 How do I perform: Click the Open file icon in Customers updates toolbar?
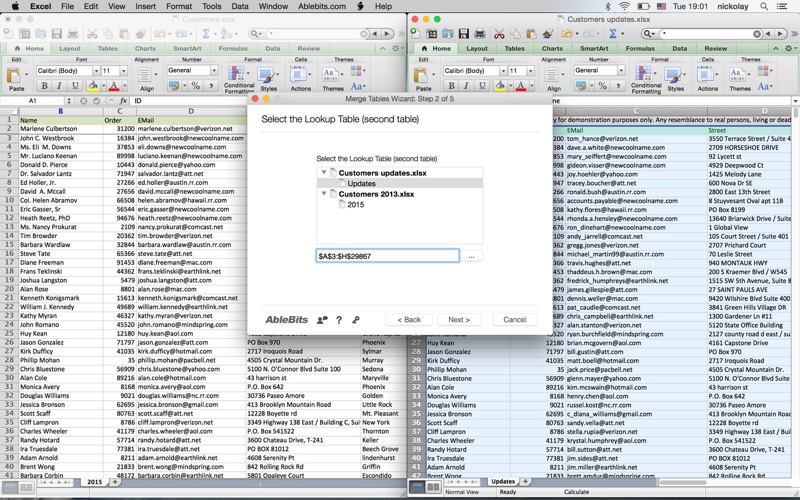point(448,34)
